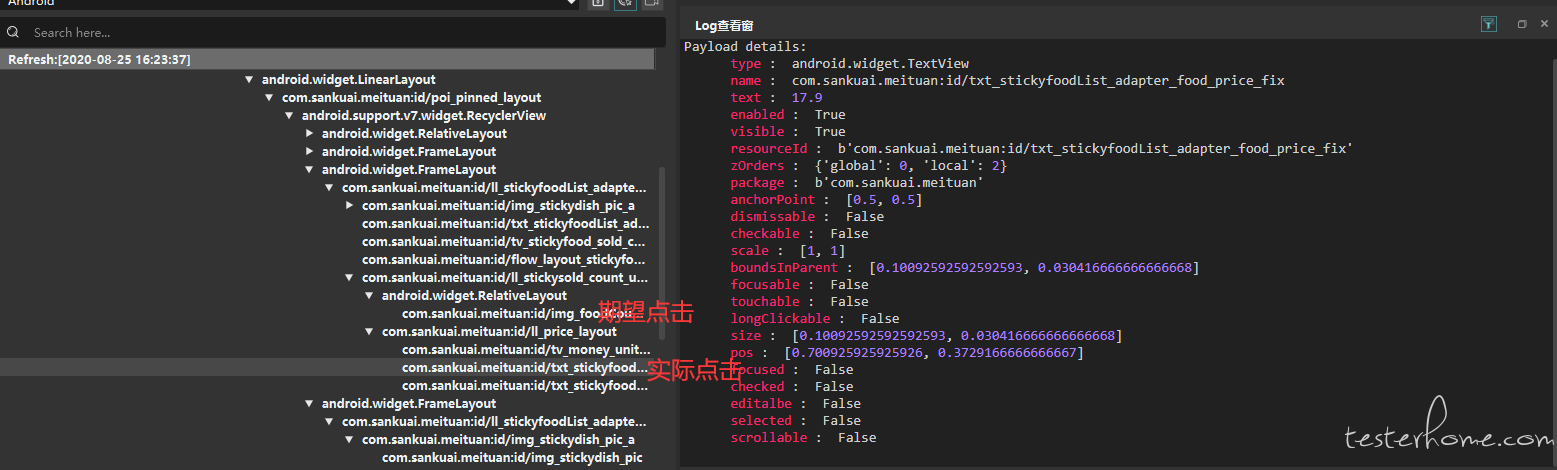Select the flow_layout_stickyfo... tree row
The height and width of the screenshot is (470, 1557).
pyautogui.click(x=505, y=259)
